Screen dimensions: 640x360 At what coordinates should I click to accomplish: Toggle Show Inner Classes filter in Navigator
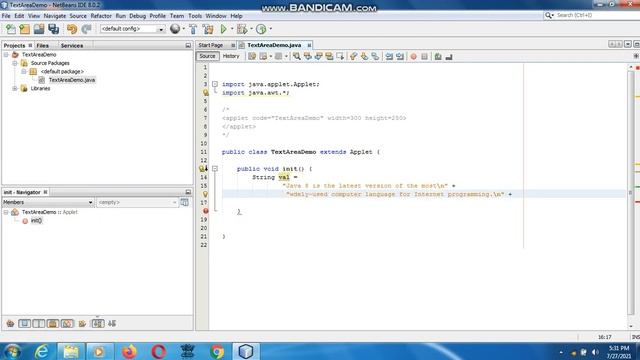tap(67, 324)
